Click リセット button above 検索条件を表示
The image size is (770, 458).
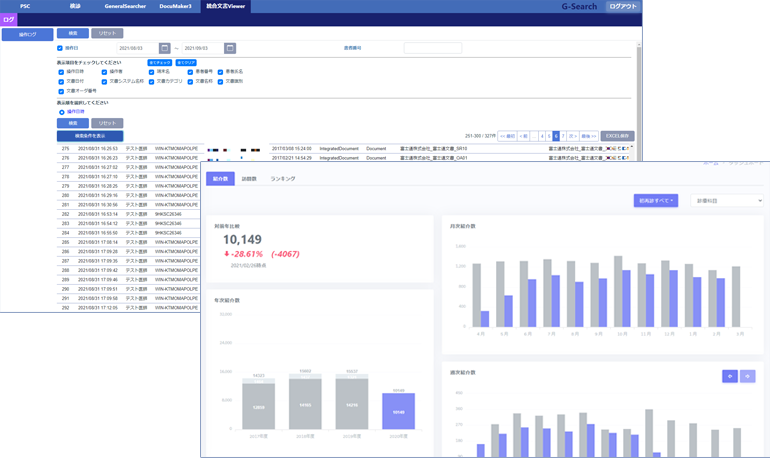point(107,123)
